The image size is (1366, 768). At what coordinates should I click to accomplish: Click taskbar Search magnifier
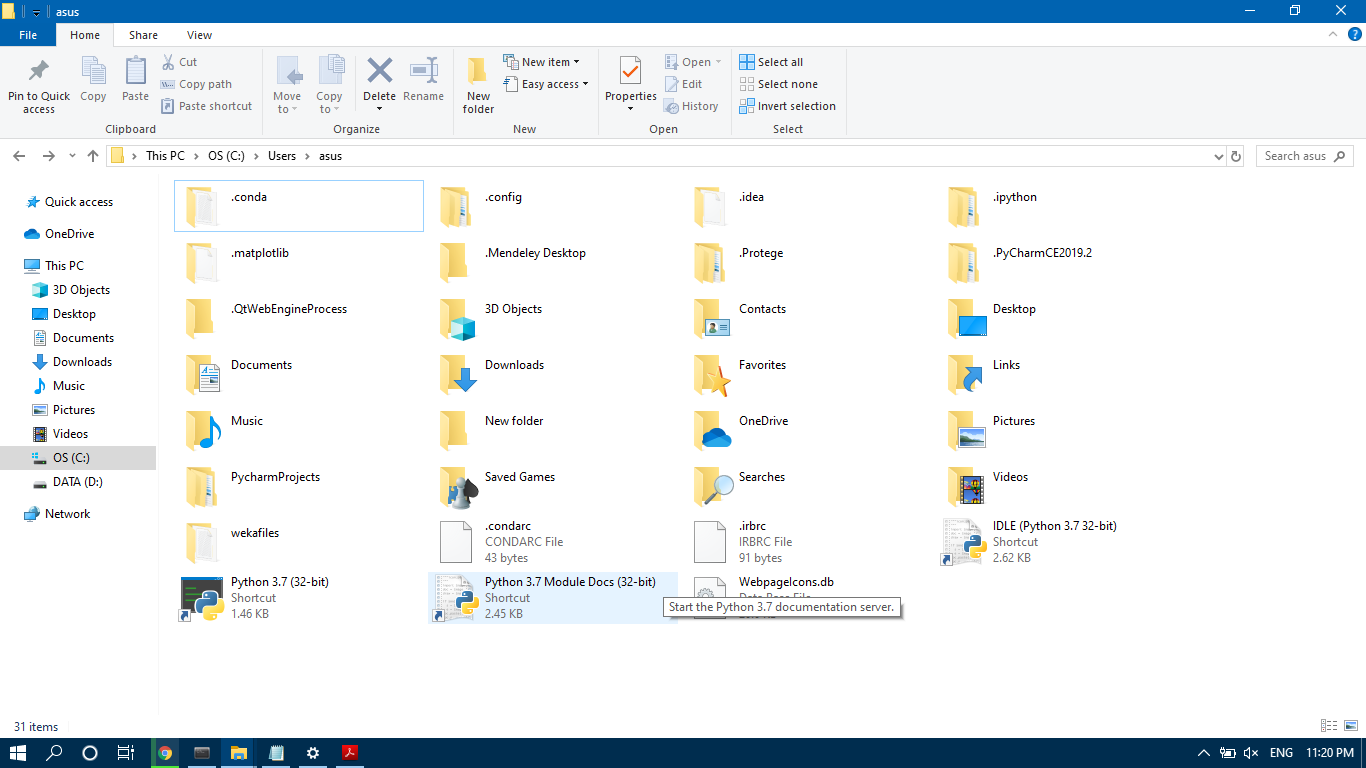55,753
